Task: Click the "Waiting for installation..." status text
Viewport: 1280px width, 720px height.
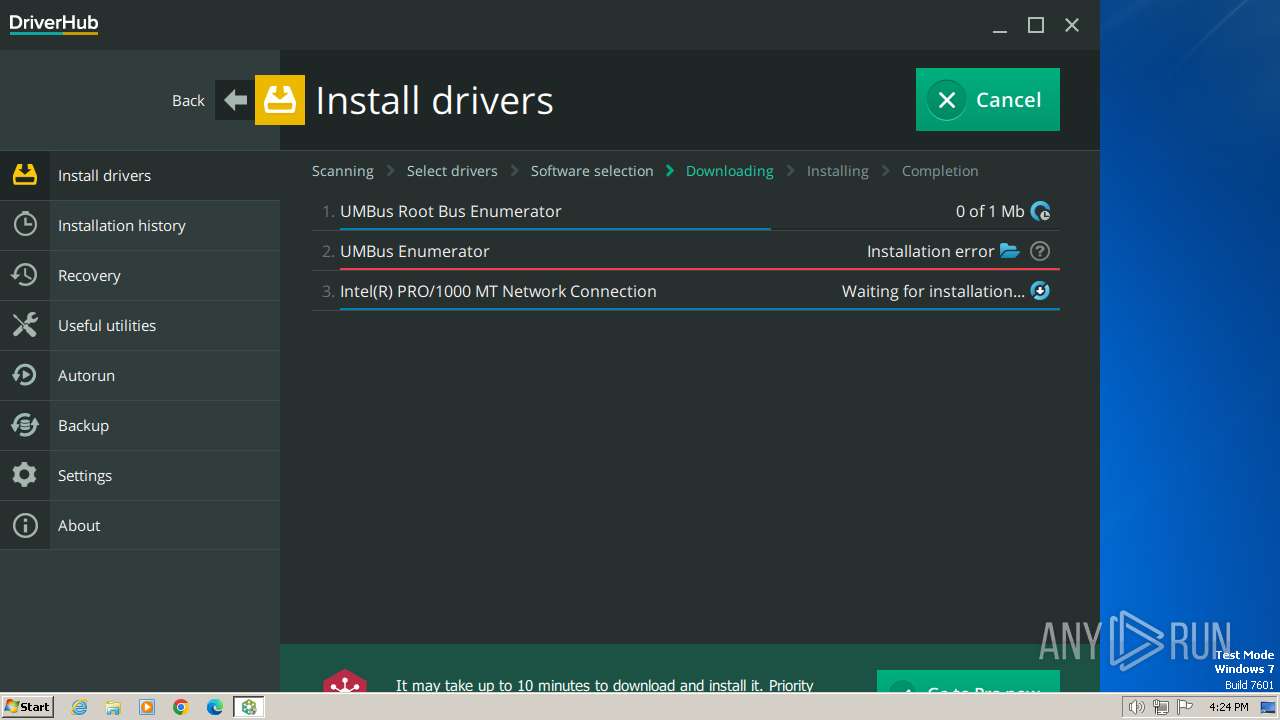Action: point(933,291)
